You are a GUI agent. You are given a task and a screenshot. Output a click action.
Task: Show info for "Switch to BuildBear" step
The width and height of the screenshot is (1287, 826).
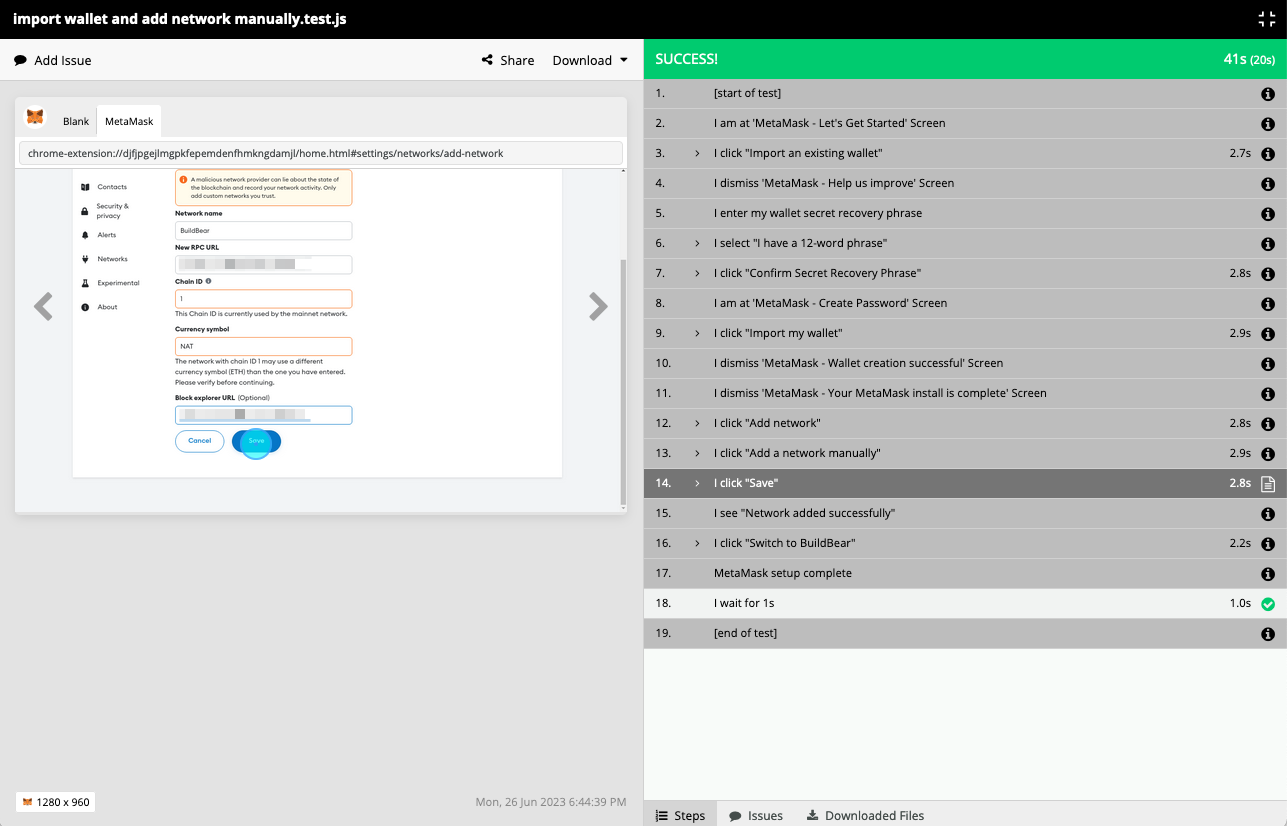click(x=1267, y=544)
